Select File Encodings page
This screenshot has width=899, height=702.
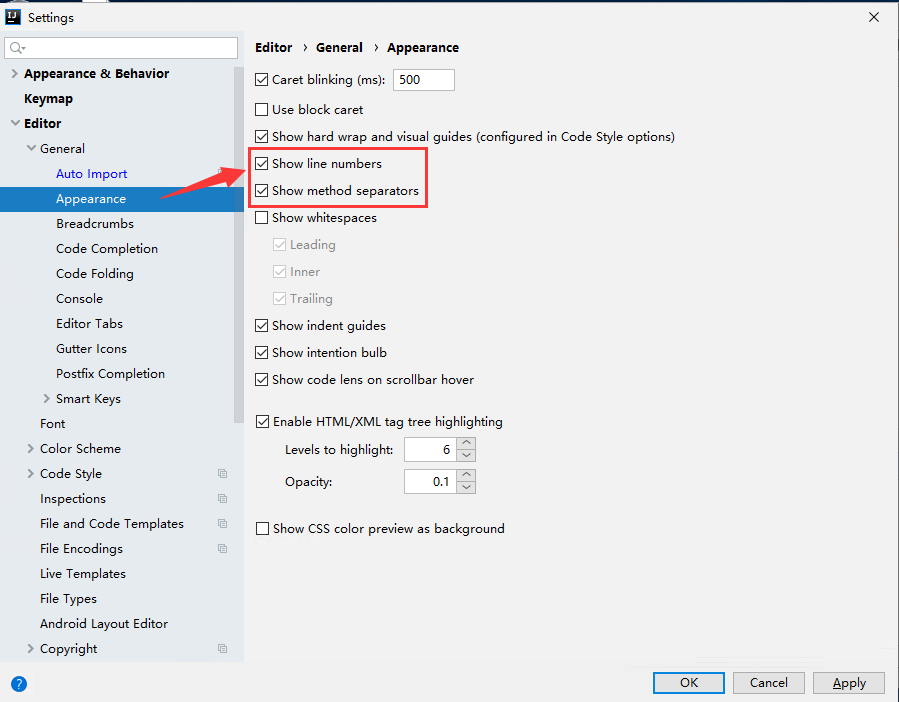(x=81, y=549)
